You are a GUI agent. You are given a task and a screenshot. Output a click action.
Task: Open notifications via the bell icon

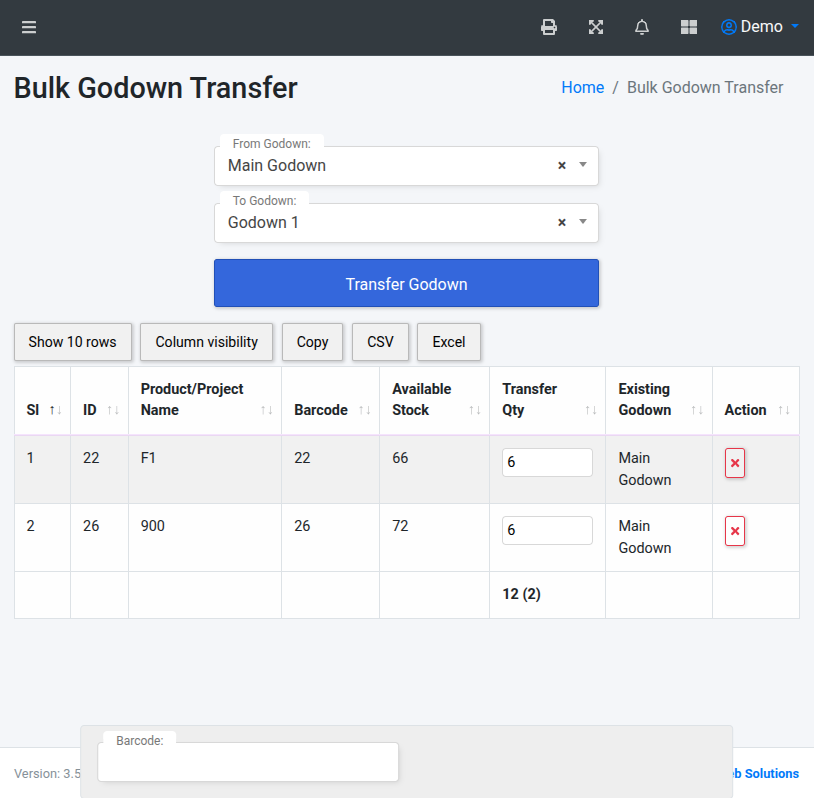[641, 27]
